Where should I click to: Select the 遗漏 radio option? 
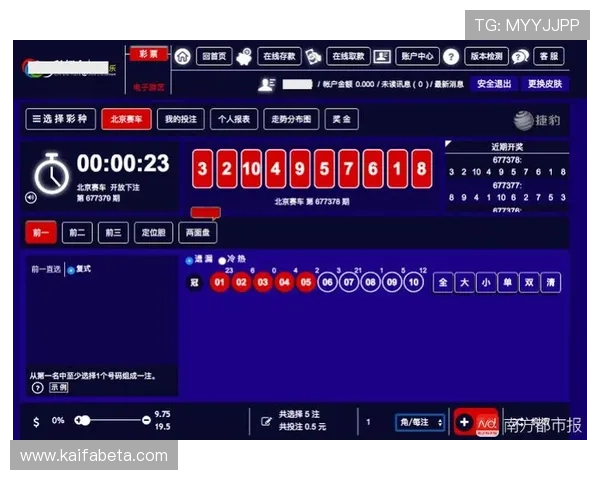click(188, 261)
